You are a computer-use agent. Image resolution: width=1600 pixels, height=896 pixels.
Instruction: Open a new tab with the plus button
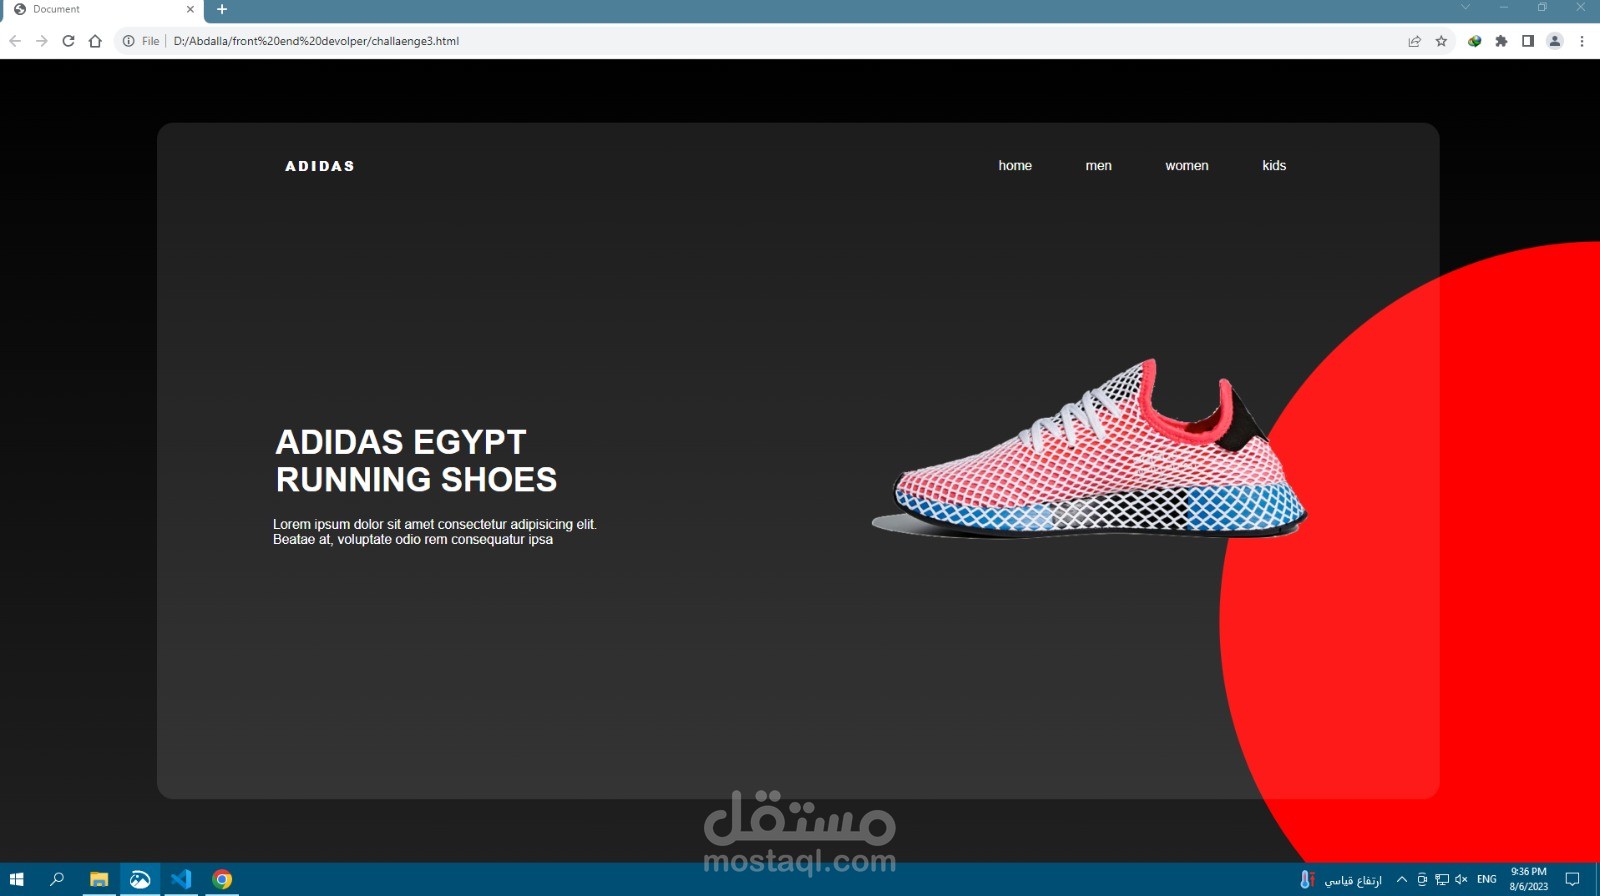222,9
